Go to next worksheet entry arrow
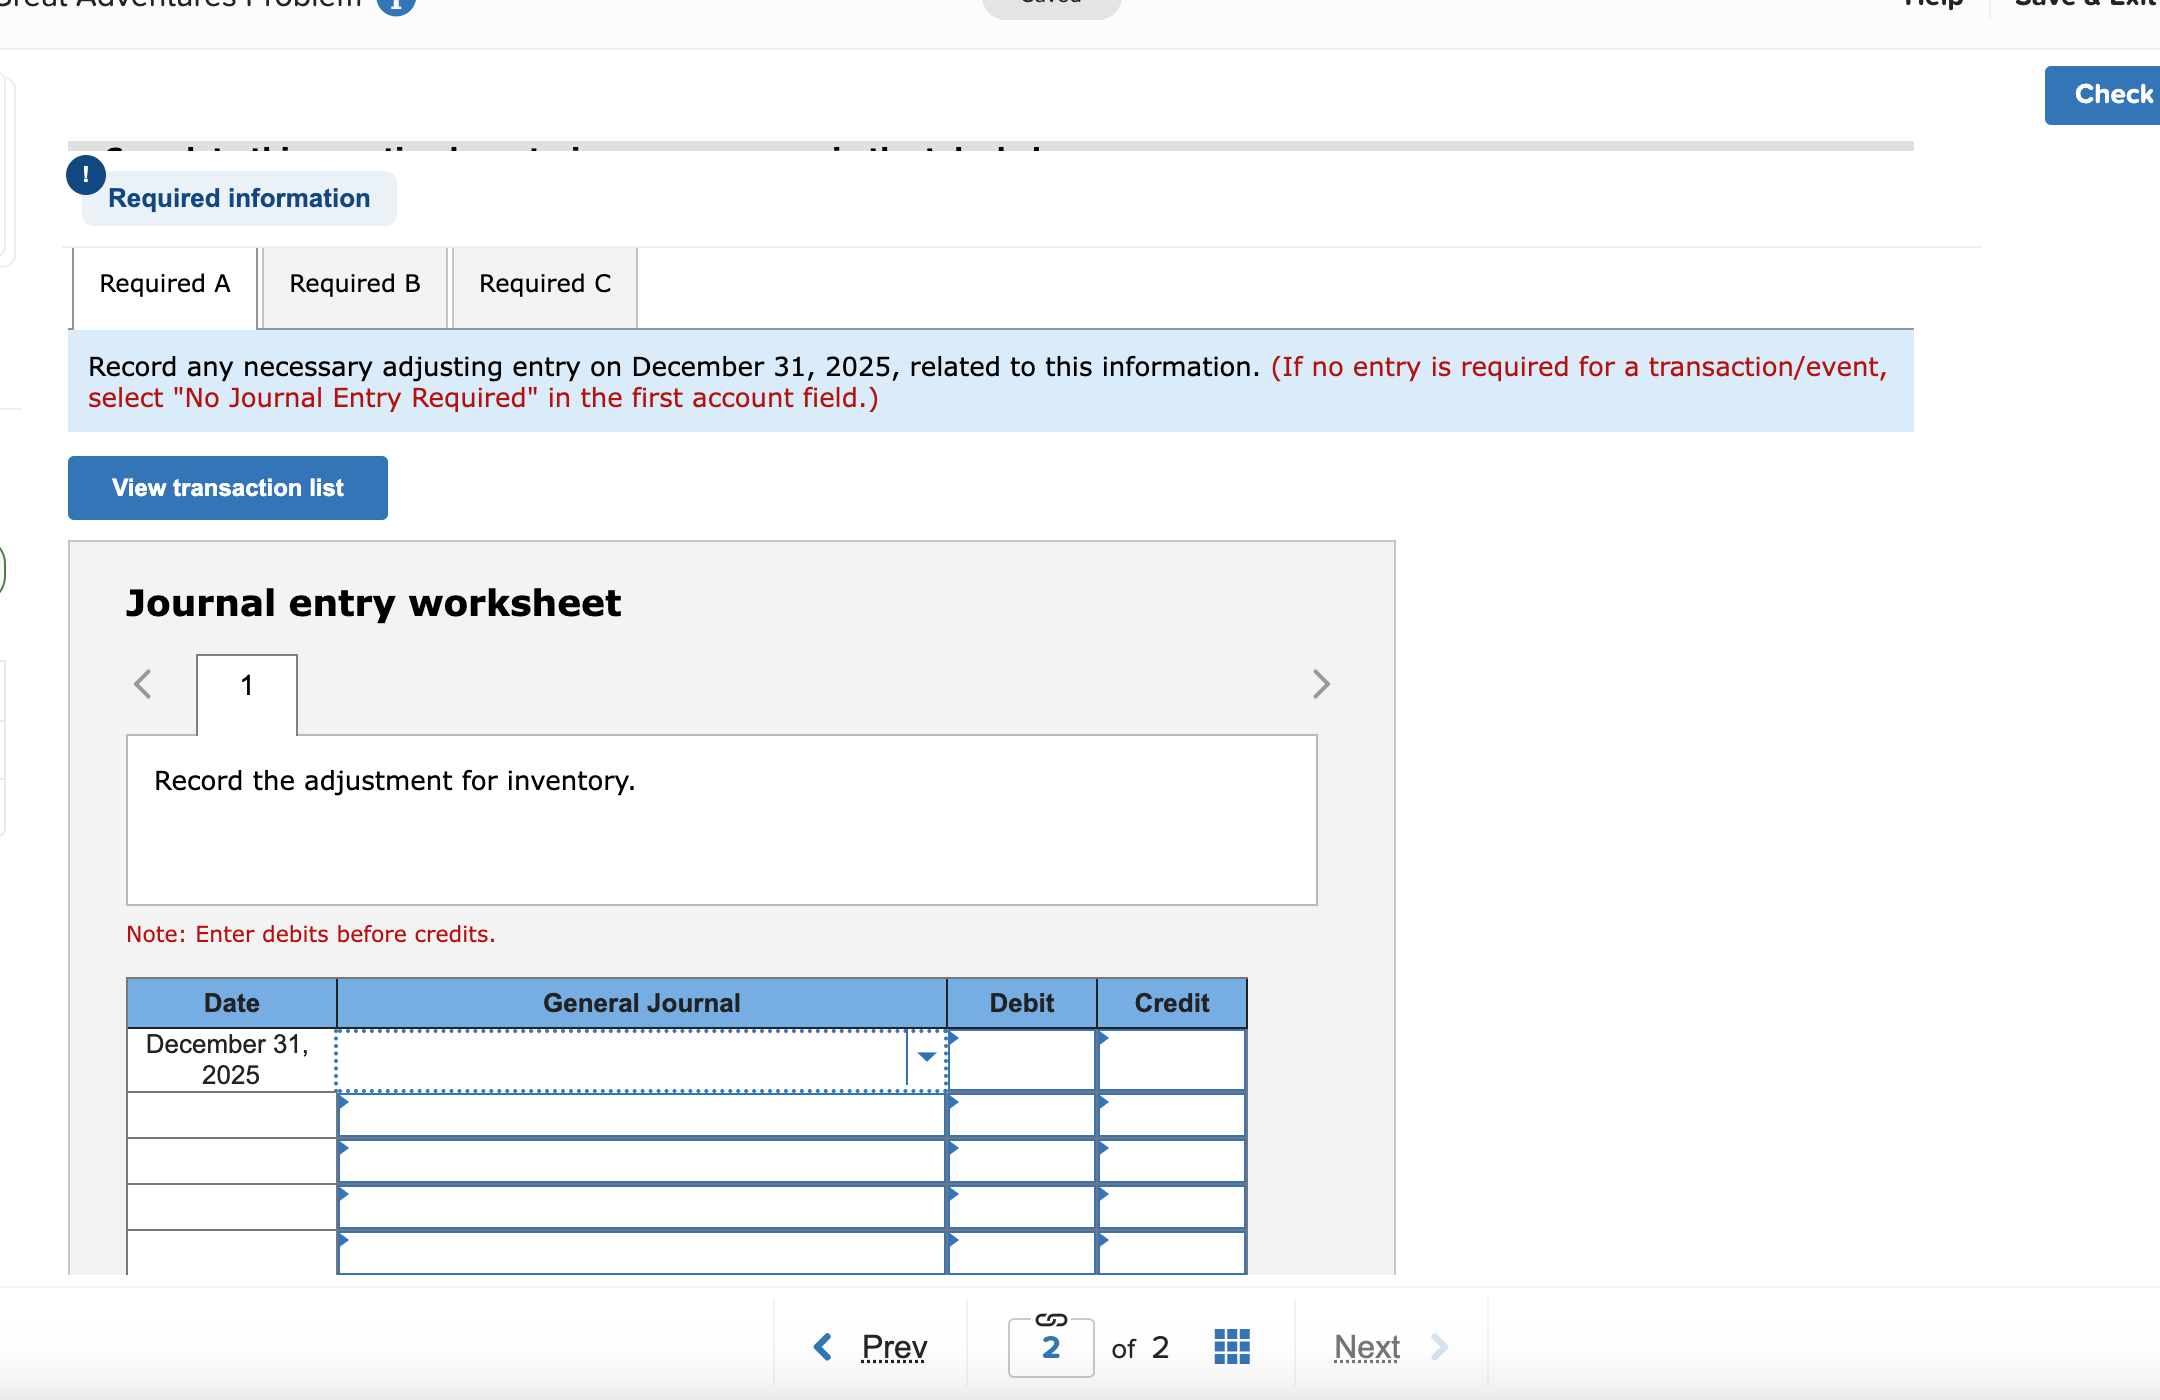The width and height of the screenshot is (2160, 1400). 1321,684
